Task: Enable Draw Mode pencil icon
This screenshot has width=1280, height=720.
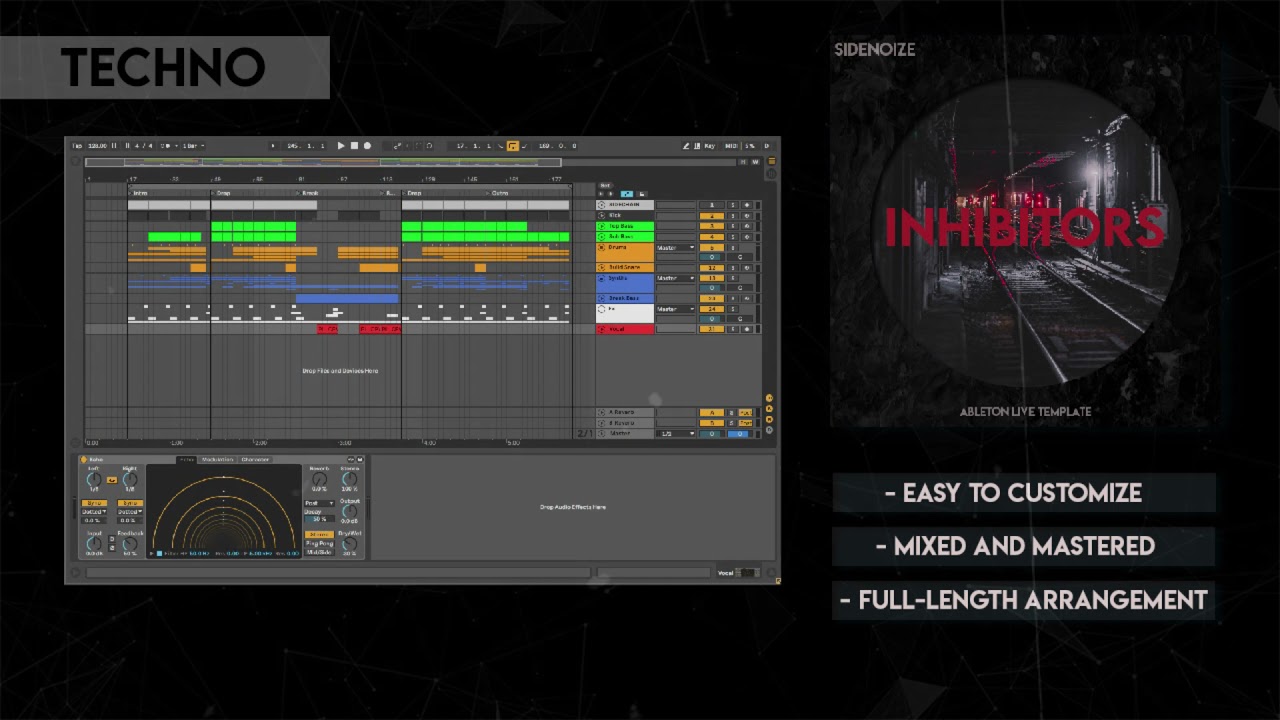Action: pyautogui.click(x=686, y=146)
